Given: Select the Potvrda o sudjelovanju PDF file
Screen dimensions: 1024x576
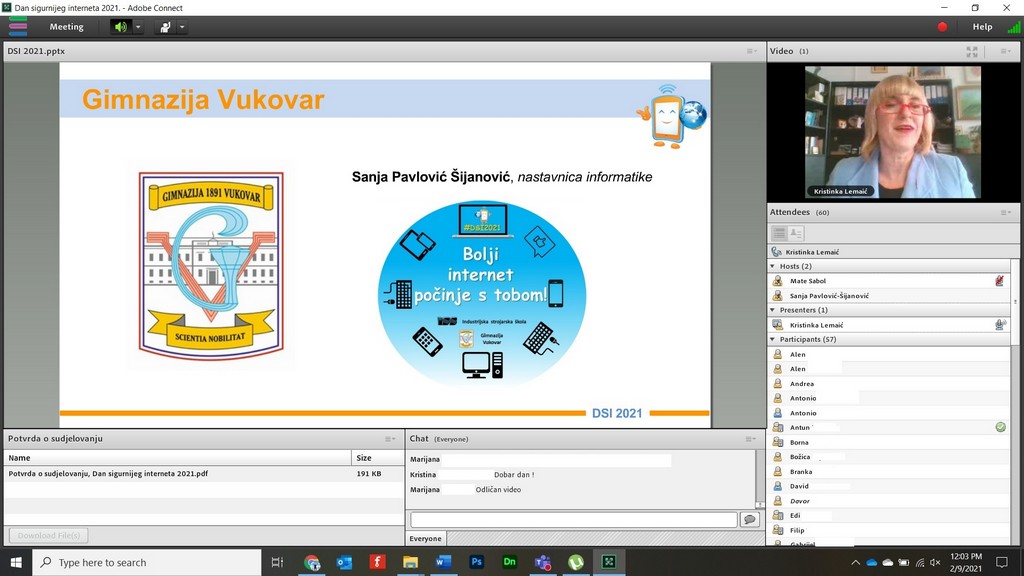Looking at the screenshot, I should pyautogui.click(x=108, y=473).
